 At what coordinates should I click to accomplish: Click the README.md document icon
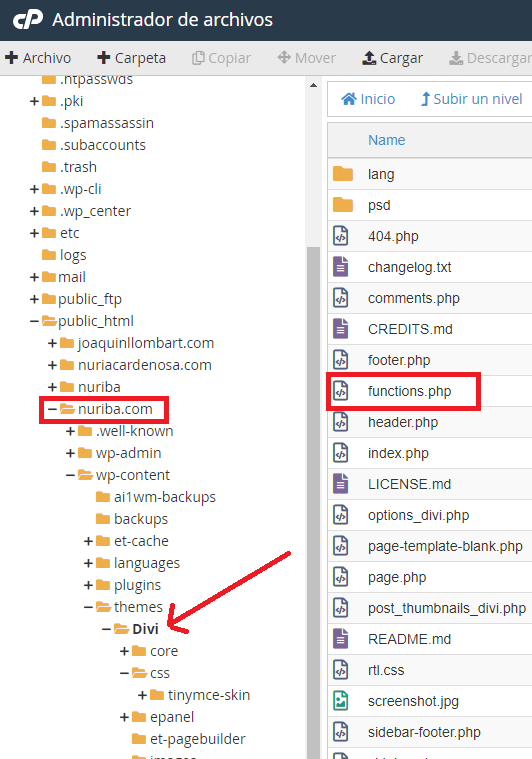(x=341, y=638)
